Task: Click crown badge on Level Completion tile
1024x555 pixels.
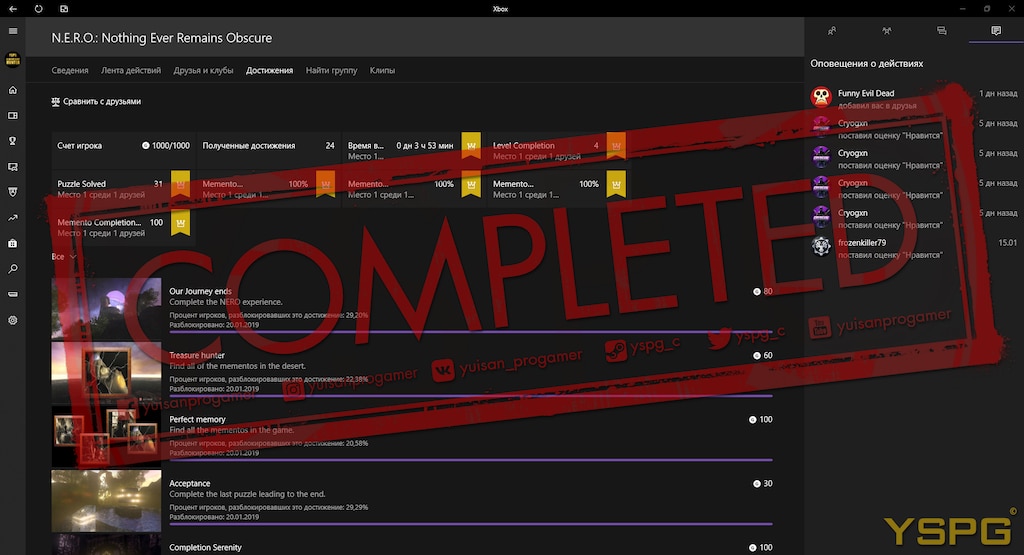Action: pyautogui.click(x=616, y=146)
